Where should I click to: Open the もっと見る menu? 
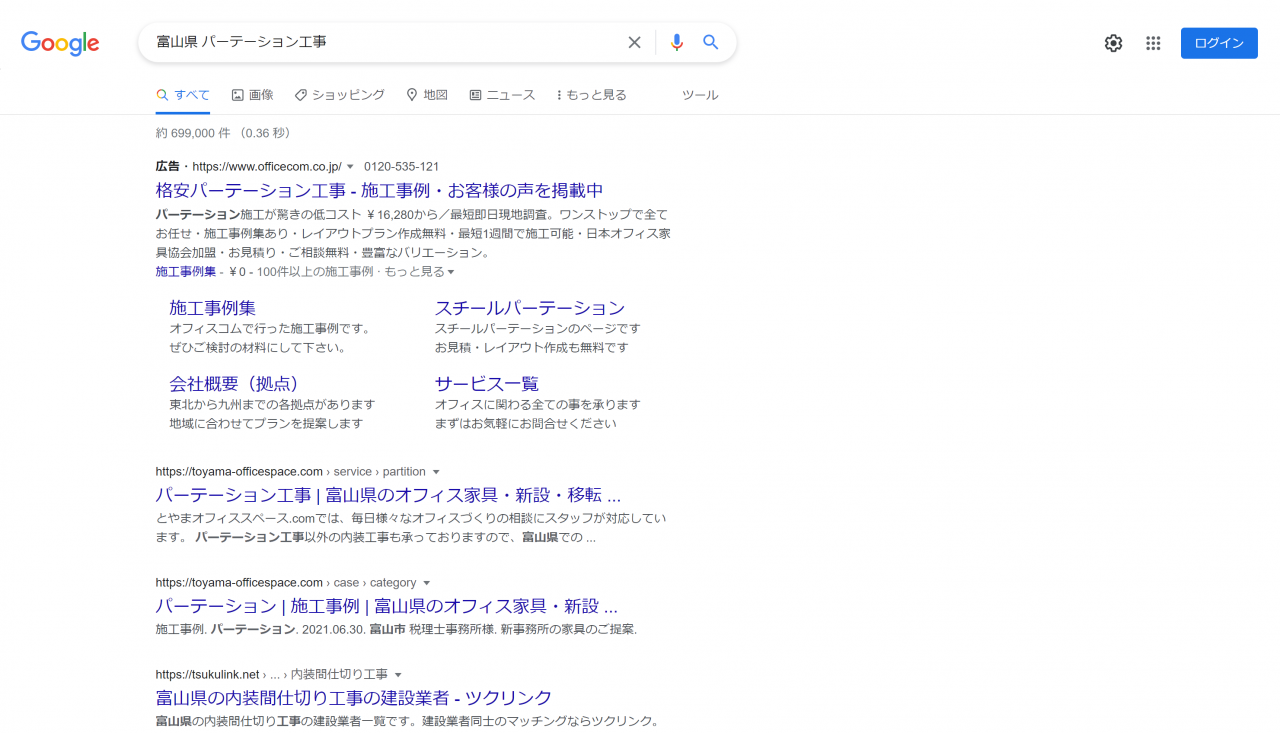(591, 95)
